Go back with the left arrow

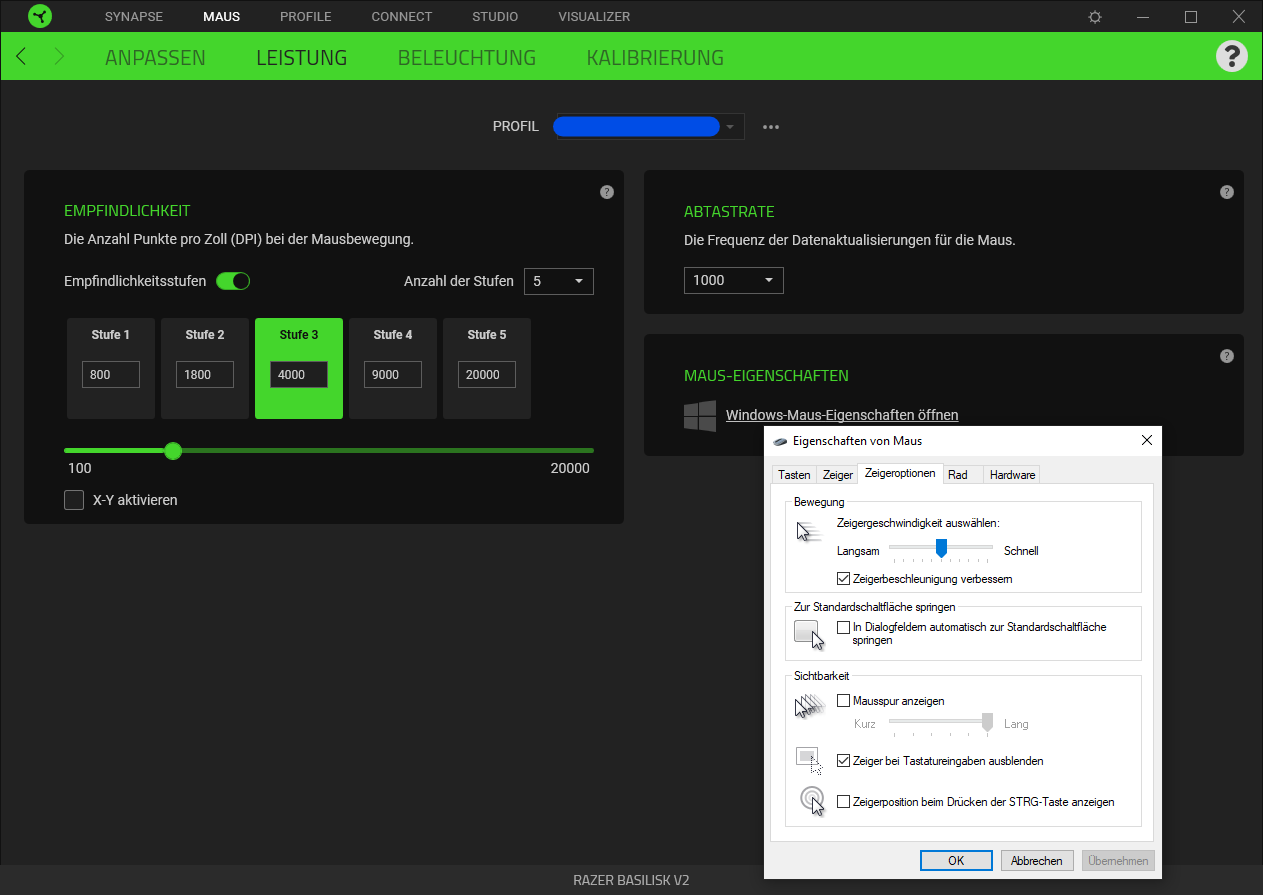[x=21, y=56]
